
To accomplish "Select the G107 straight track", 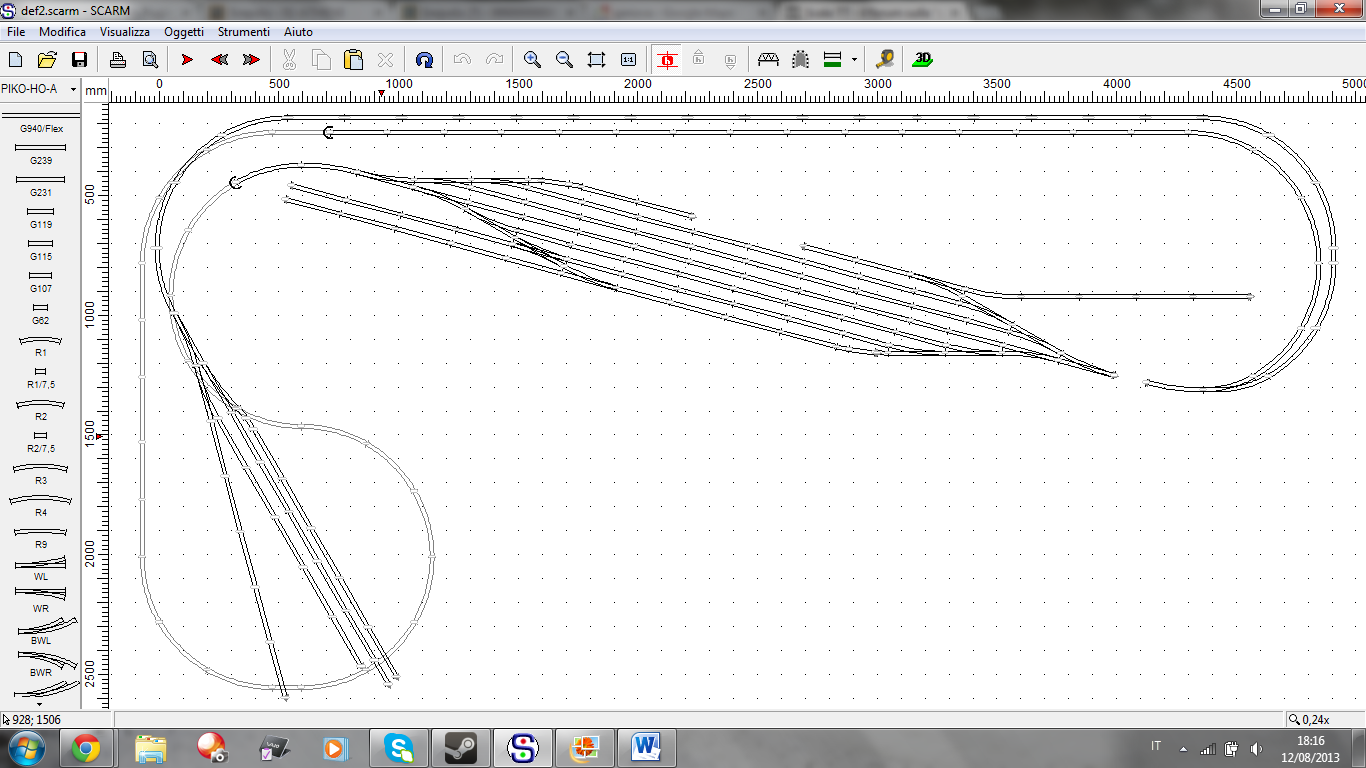I will 40,281.
